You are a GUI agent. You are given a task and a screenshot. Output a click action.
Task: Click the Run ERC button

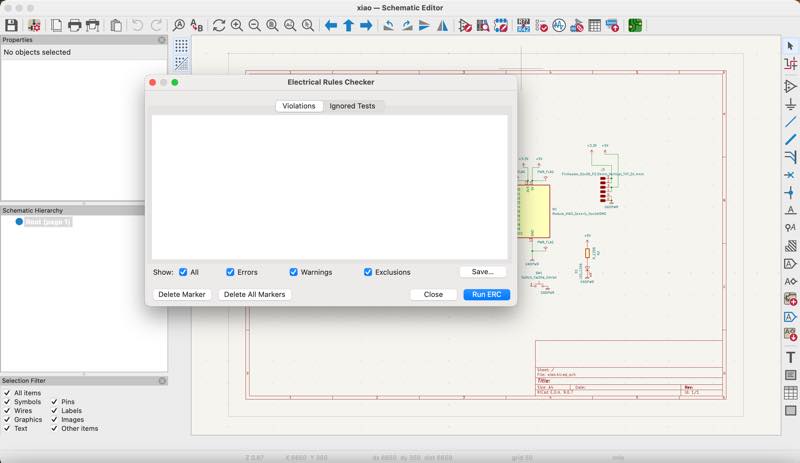coord(486,294)
